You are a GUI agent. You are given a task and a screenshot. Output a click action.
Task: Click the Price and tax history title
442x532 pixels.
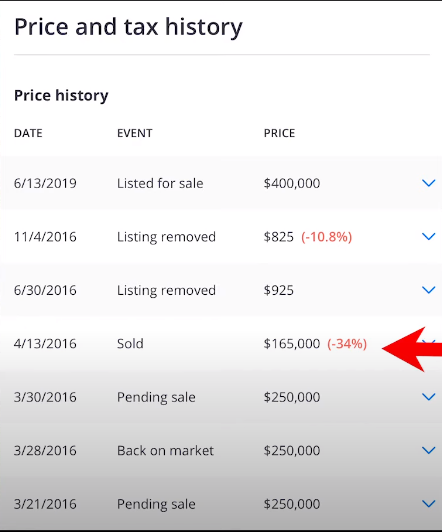pyautogui.click(x=128, y=27)
